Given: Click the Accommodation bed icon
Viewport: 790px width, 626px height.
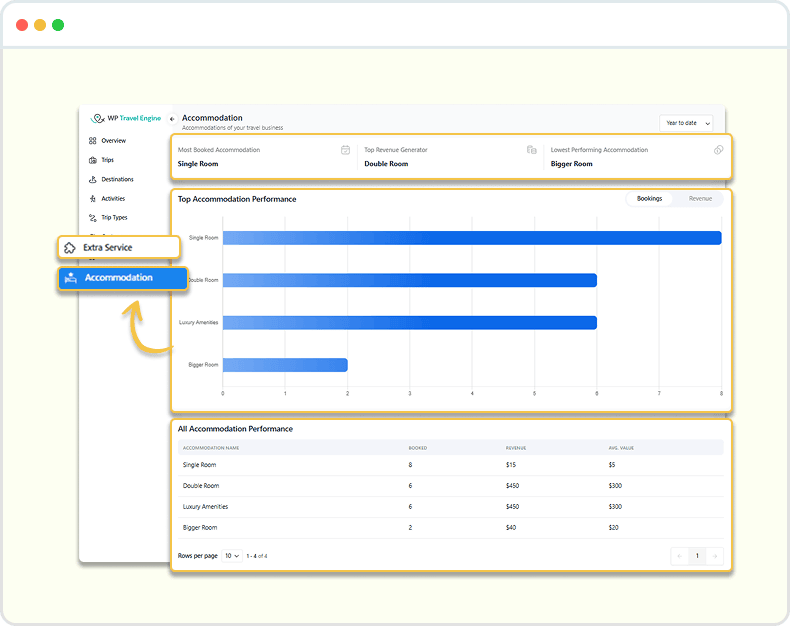Looking at the screenshot, I should [x=71, y=278].
